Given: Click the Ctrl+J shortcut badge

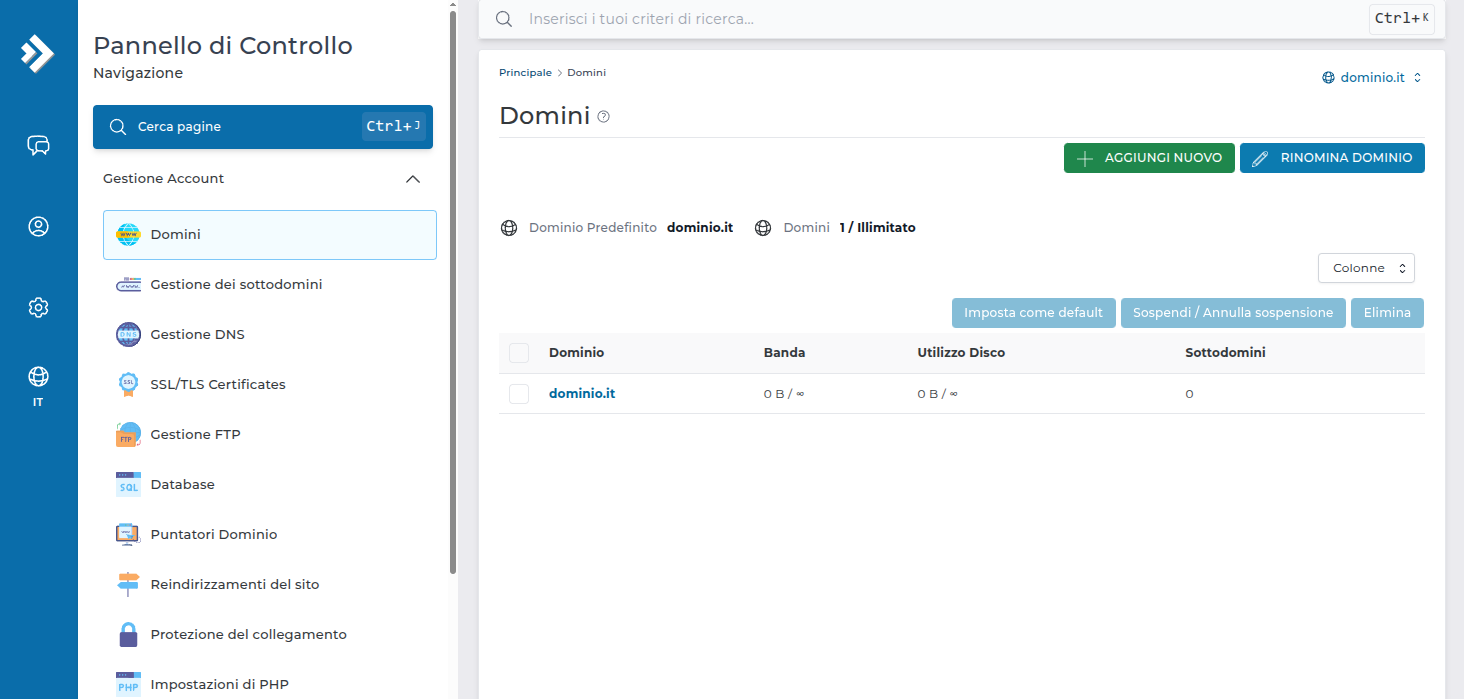Looking at the screenshot, I should tap(393, 127).
